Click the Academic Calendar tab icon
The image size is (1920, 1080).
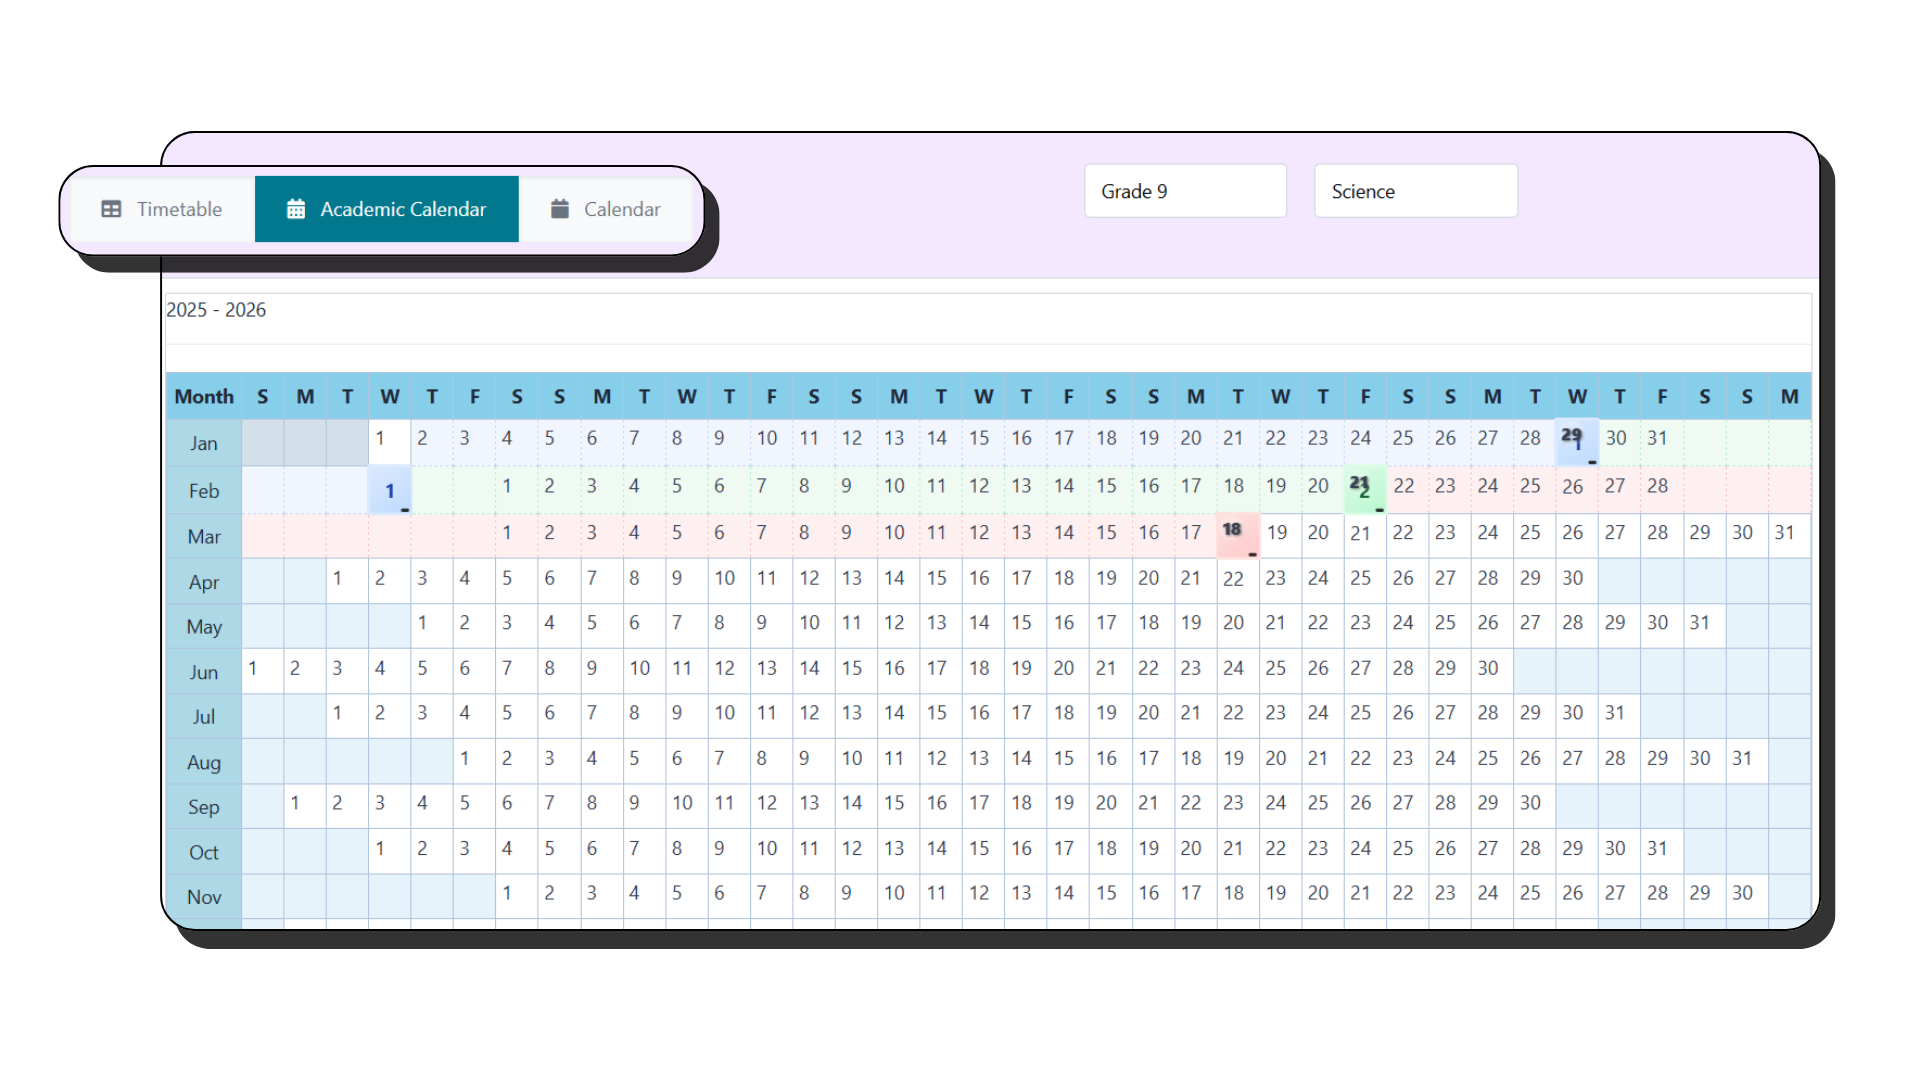pos(296,209)
